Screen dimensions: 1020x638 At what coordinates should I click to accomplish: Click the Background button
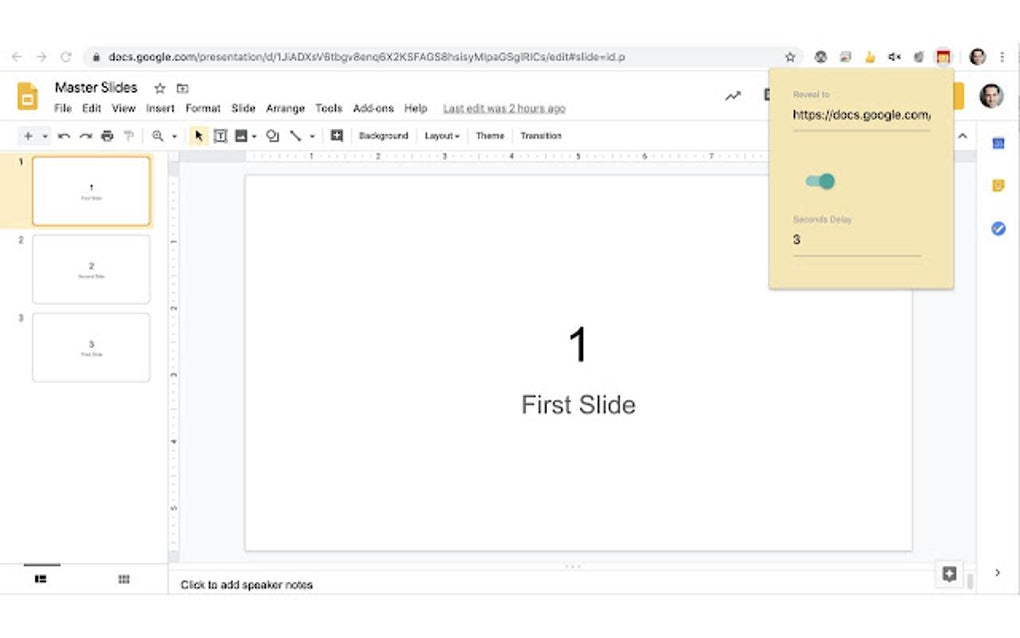[x=383, y=135]
